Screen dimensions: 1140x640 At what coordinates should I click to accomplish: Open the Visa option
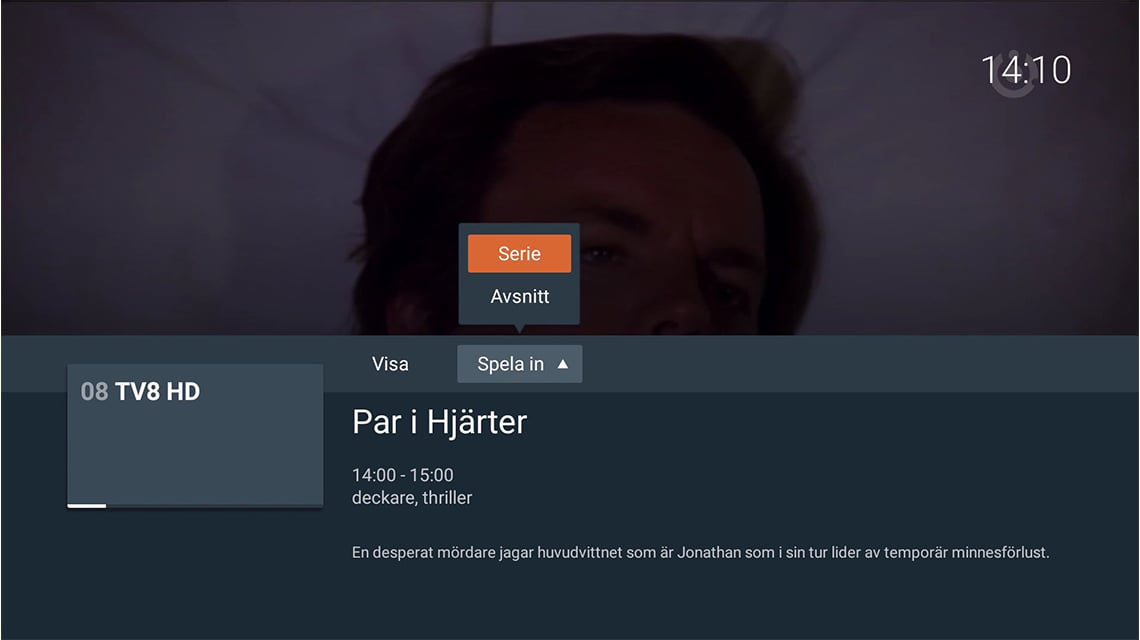[x=390, y=364]
